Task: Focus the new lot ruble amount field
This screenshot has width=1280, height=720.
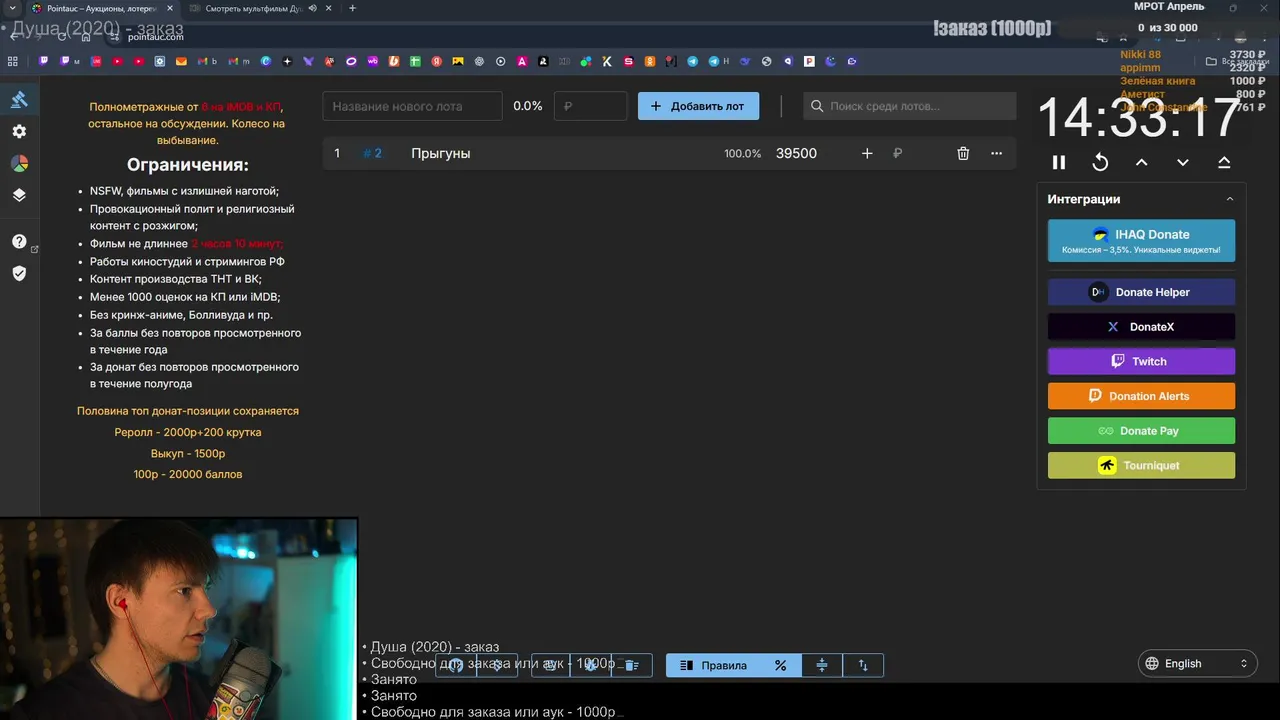Action: click(590, 106)
